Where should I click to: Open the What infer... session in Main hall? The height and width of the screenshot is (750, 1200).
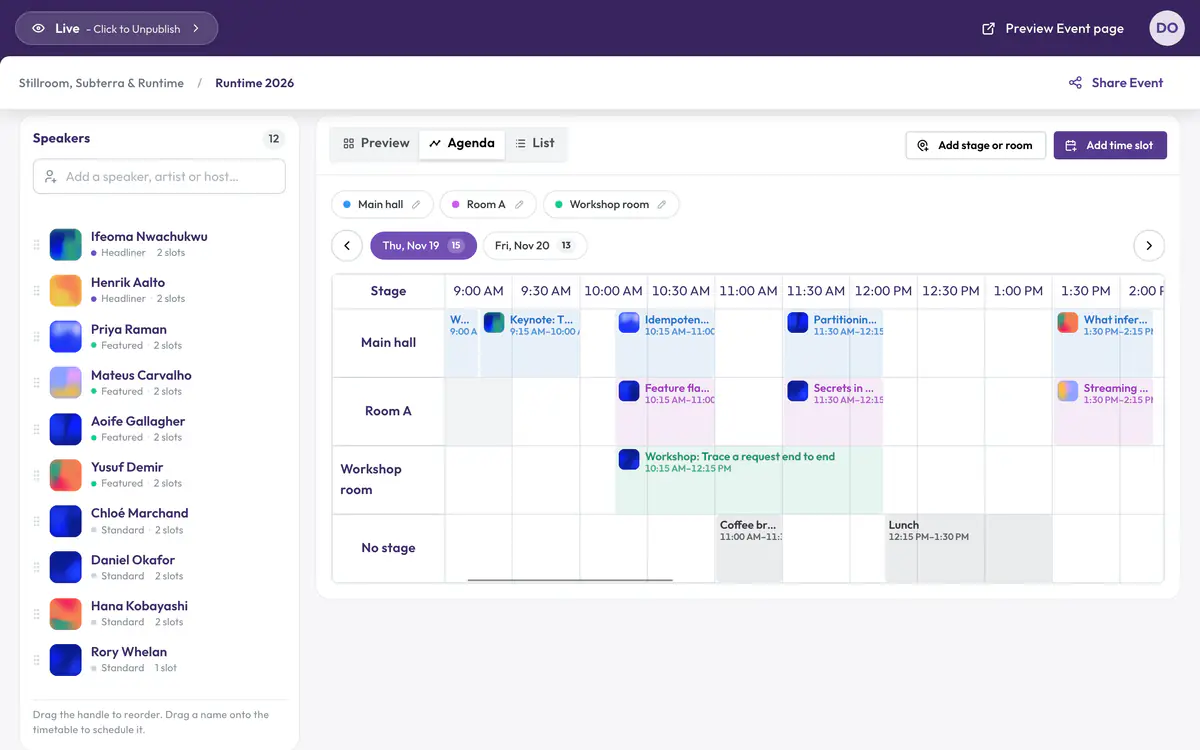tap(1103, 343)
